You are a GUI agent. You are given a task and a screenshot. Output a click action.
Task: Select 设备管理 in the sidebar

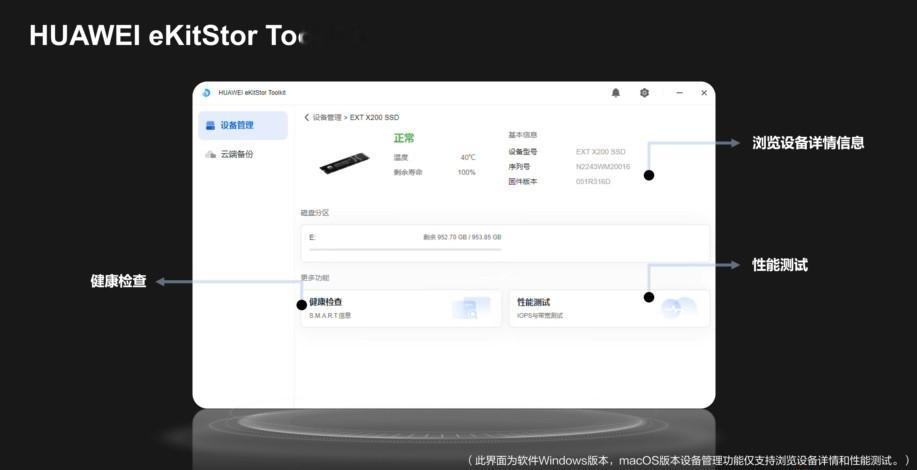[243, 125]
